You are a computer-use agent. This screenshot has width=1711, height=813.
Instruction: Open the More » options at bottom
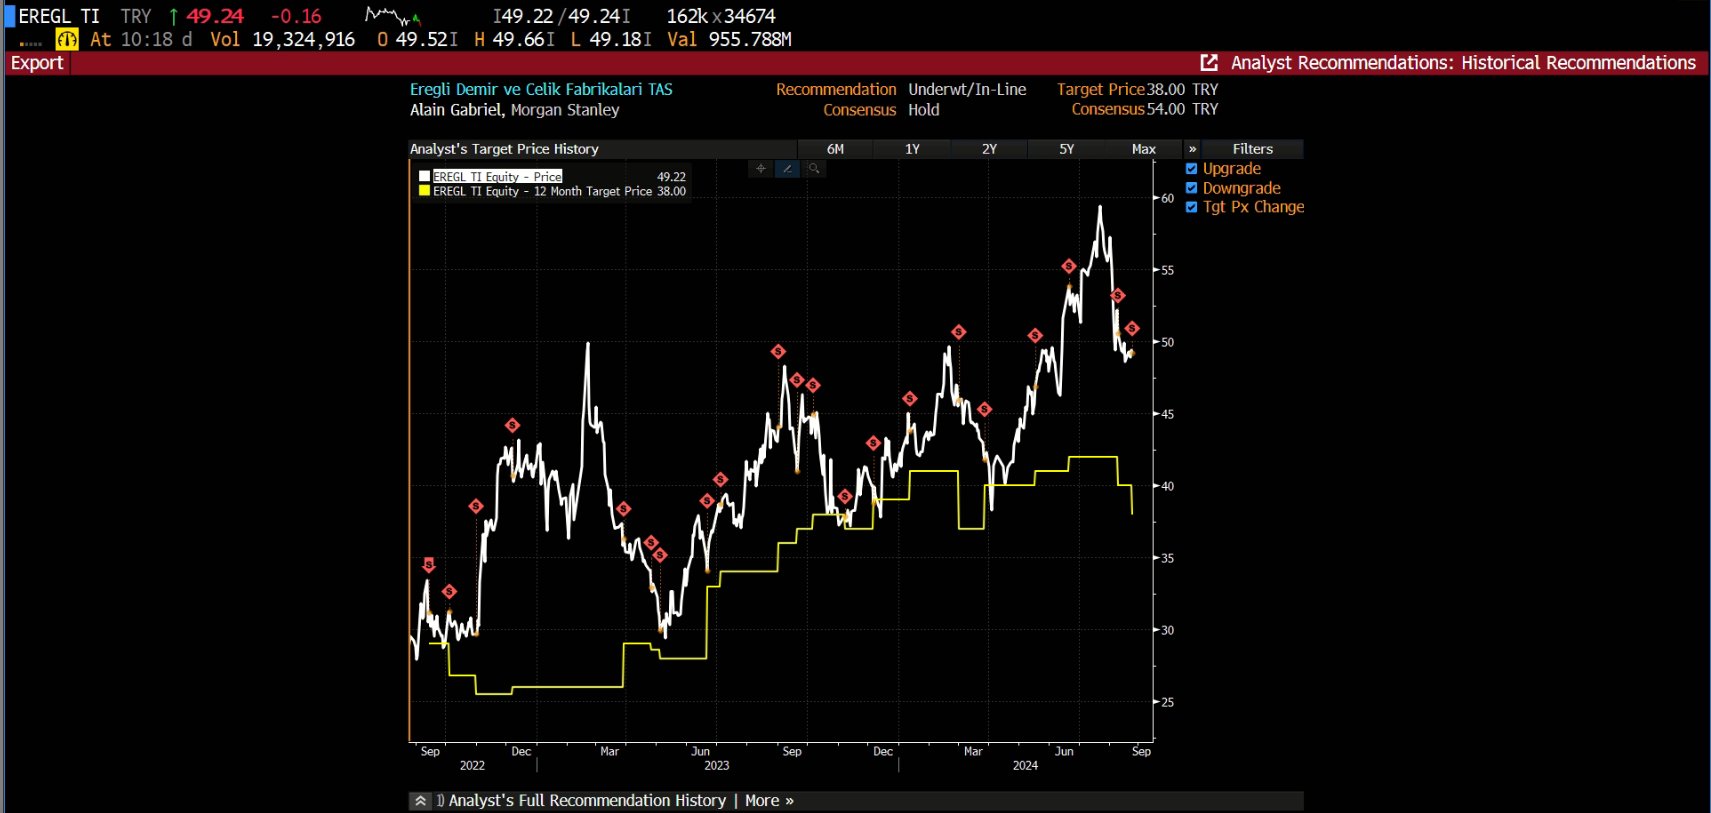coord(769,801)
